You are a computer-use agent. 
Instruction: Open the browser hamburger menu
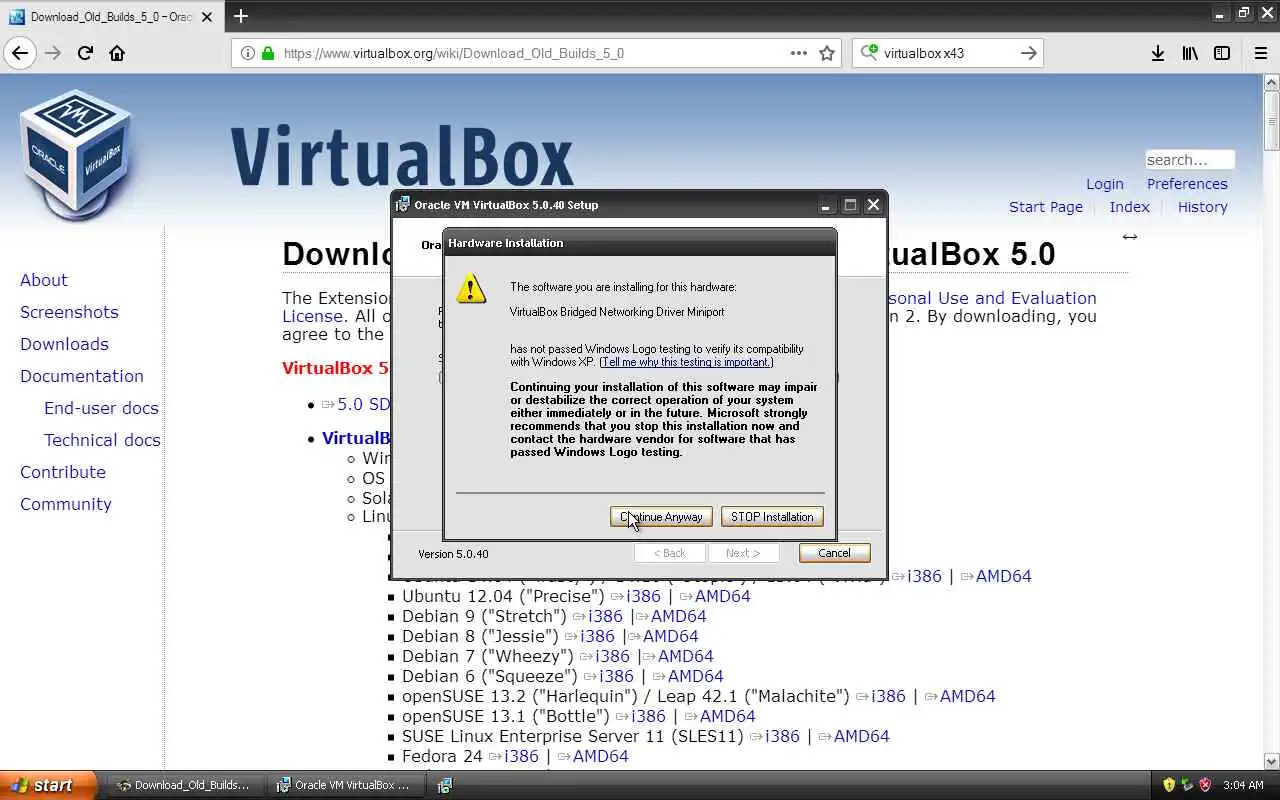tap(1261, 53)
